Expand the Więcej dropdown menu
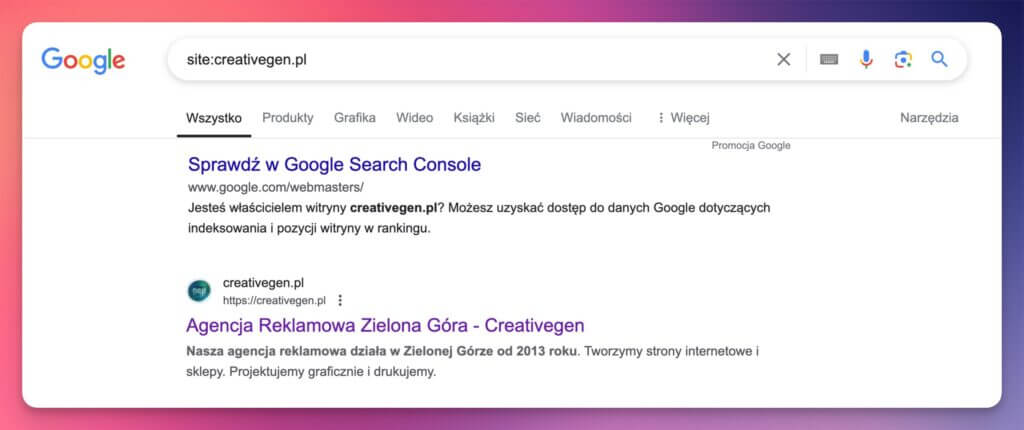The height and width of the screenshot is (430, 1024). pos(682,118)
